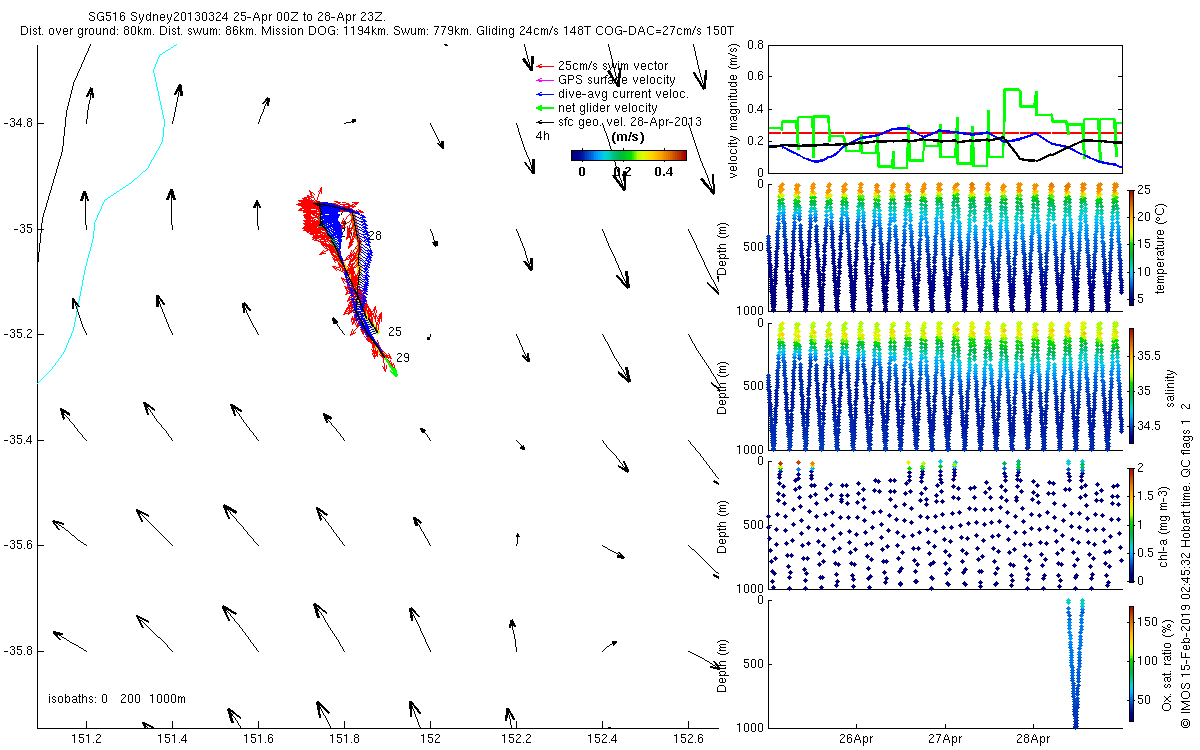Click legend text 'sfc geo. vel. 28-Apr-2013'
Screen dimensions: 1200x750
click(x=630, y=122)
